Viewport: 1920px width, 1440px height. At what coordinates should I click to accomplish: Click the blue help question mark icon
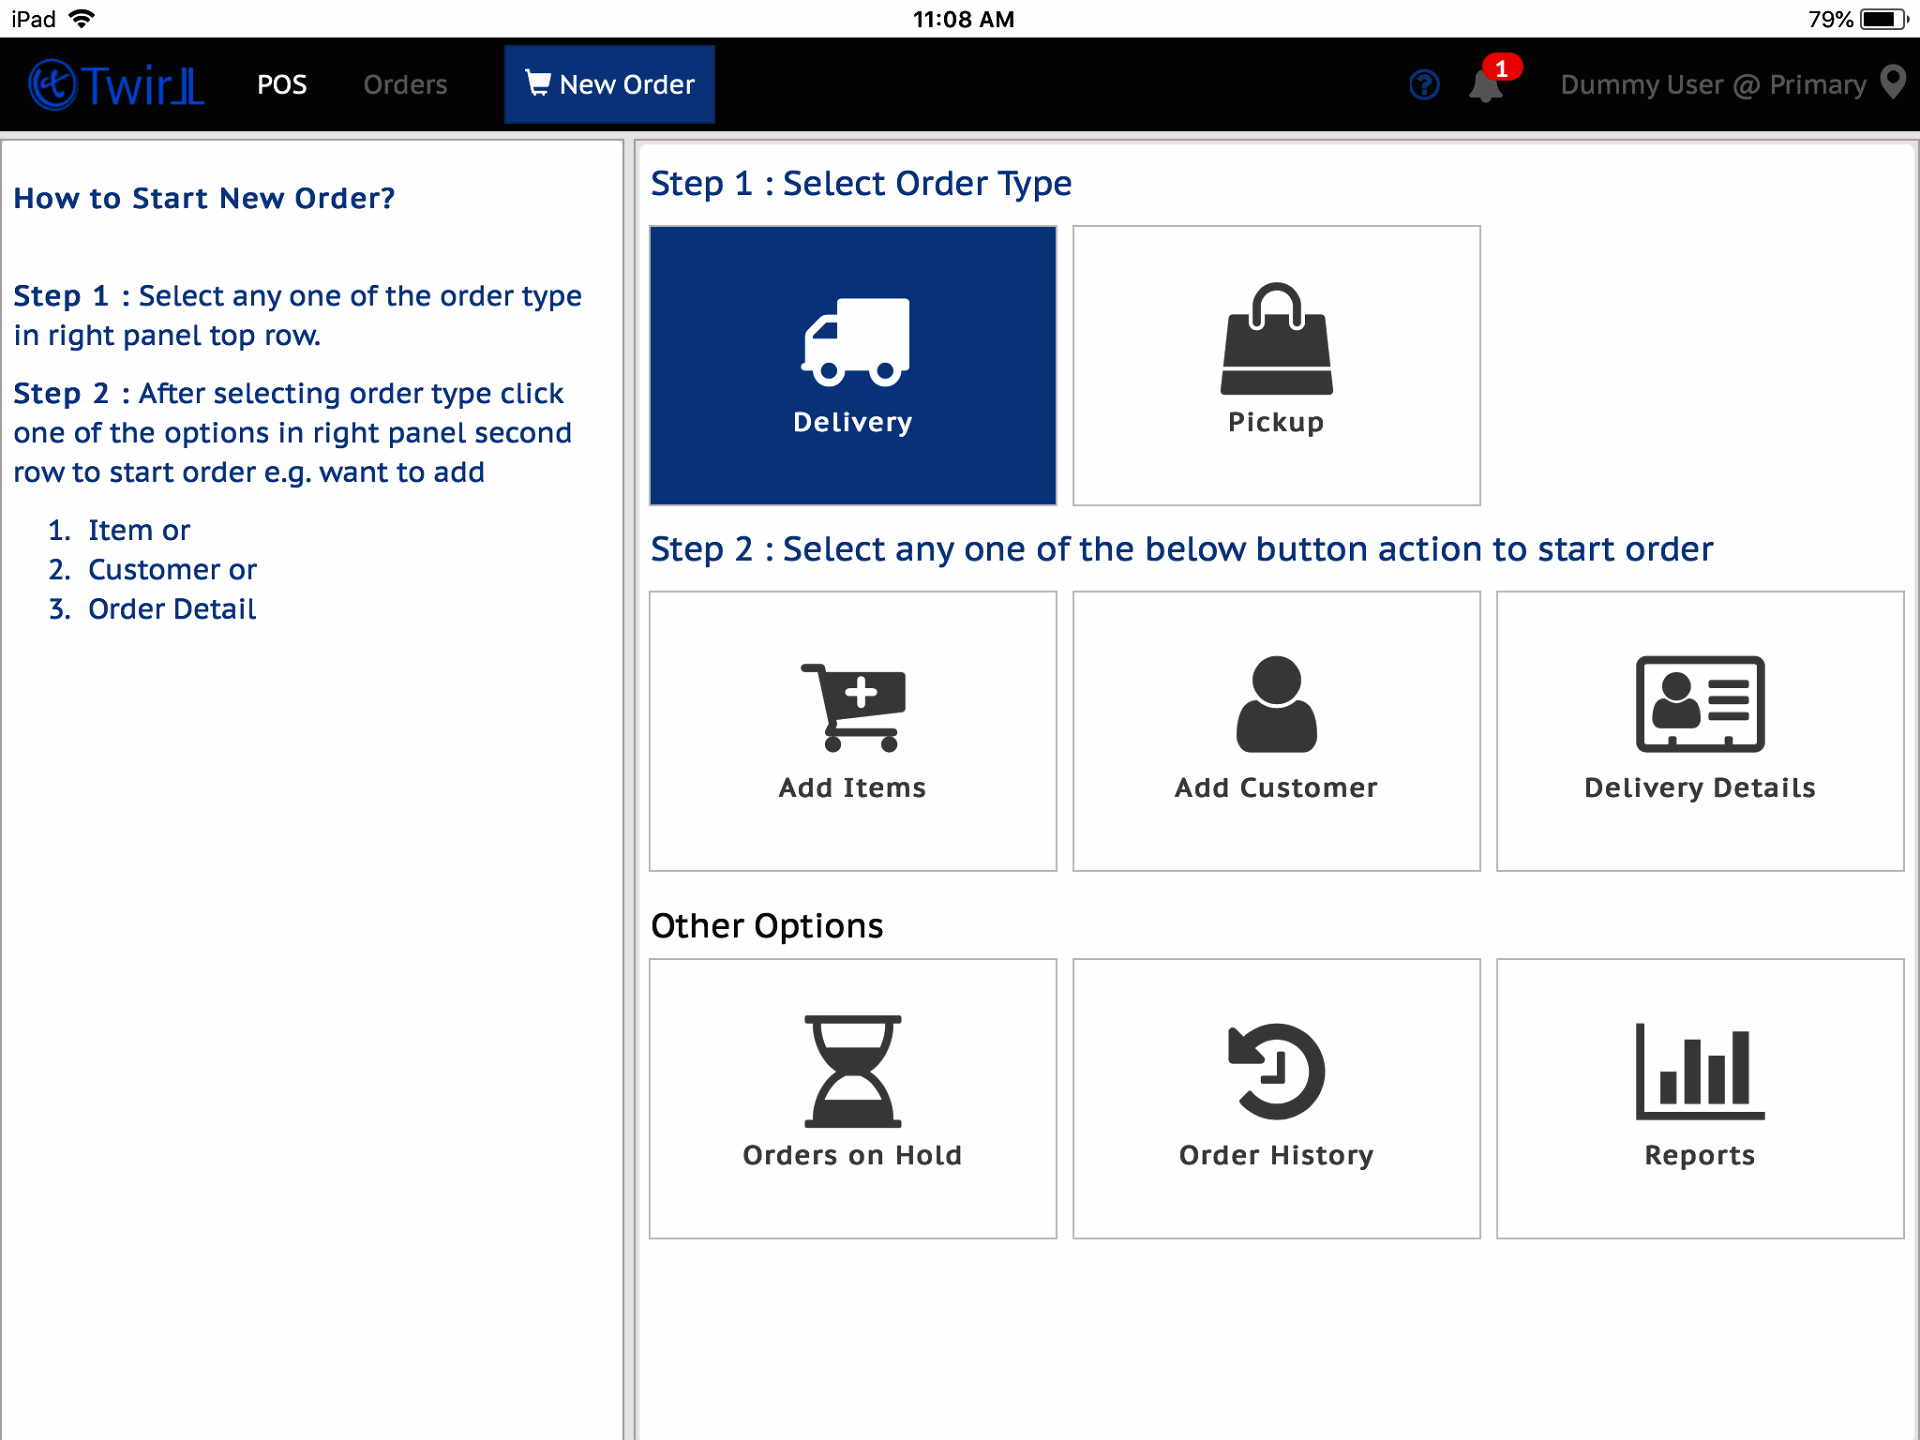click(x=1424, y=85)
